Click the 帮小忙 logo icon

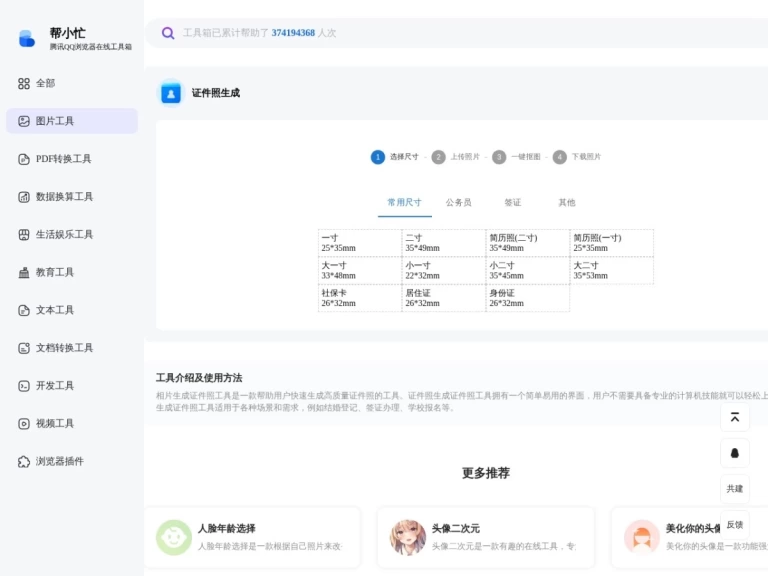point(26,39)
